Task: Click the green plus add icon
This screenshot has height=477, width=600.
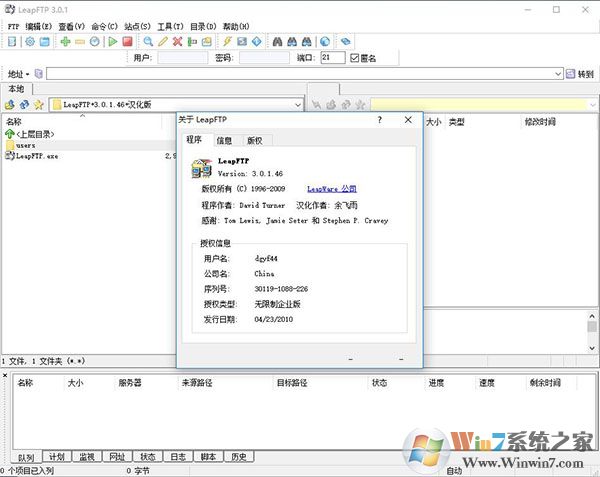Action: (x=65, y=42)
